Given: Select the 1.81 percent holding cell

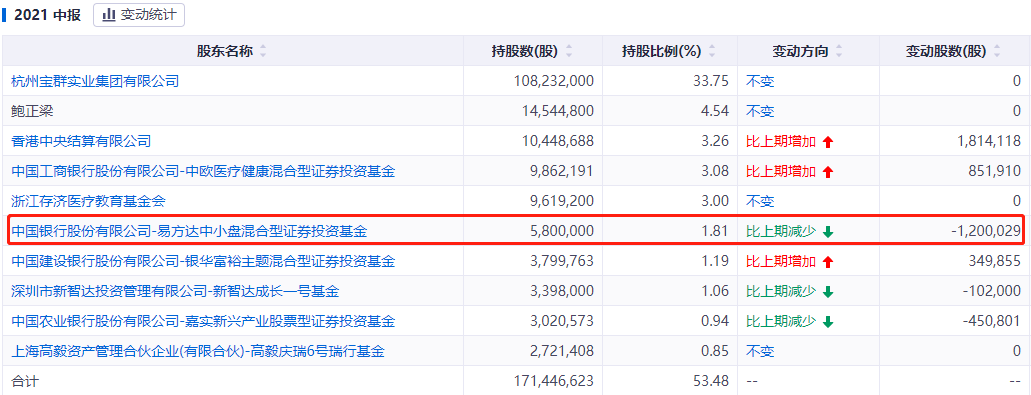Looking at the screenshot, I should 716,231.
